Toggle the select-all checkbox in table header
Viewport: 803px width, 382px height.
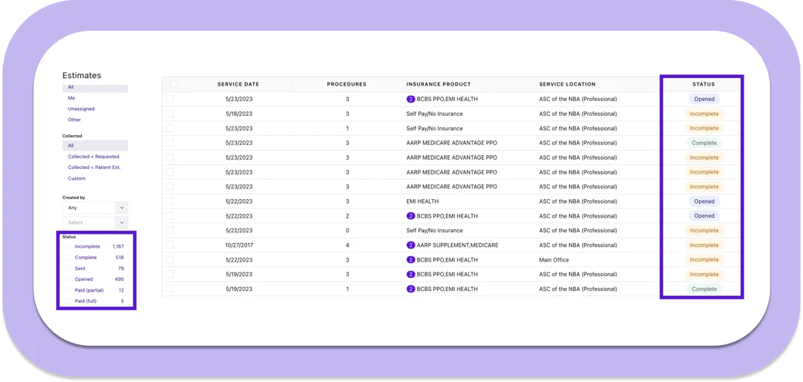174,84
